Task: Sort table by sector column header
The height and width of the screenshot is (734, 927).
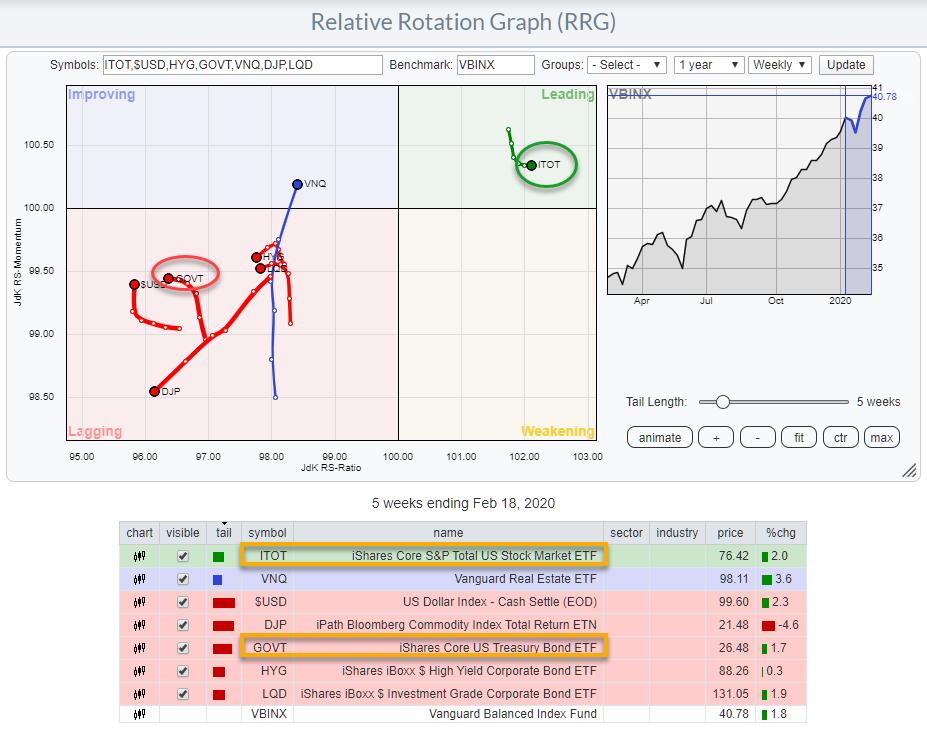Action: point(626,532)
